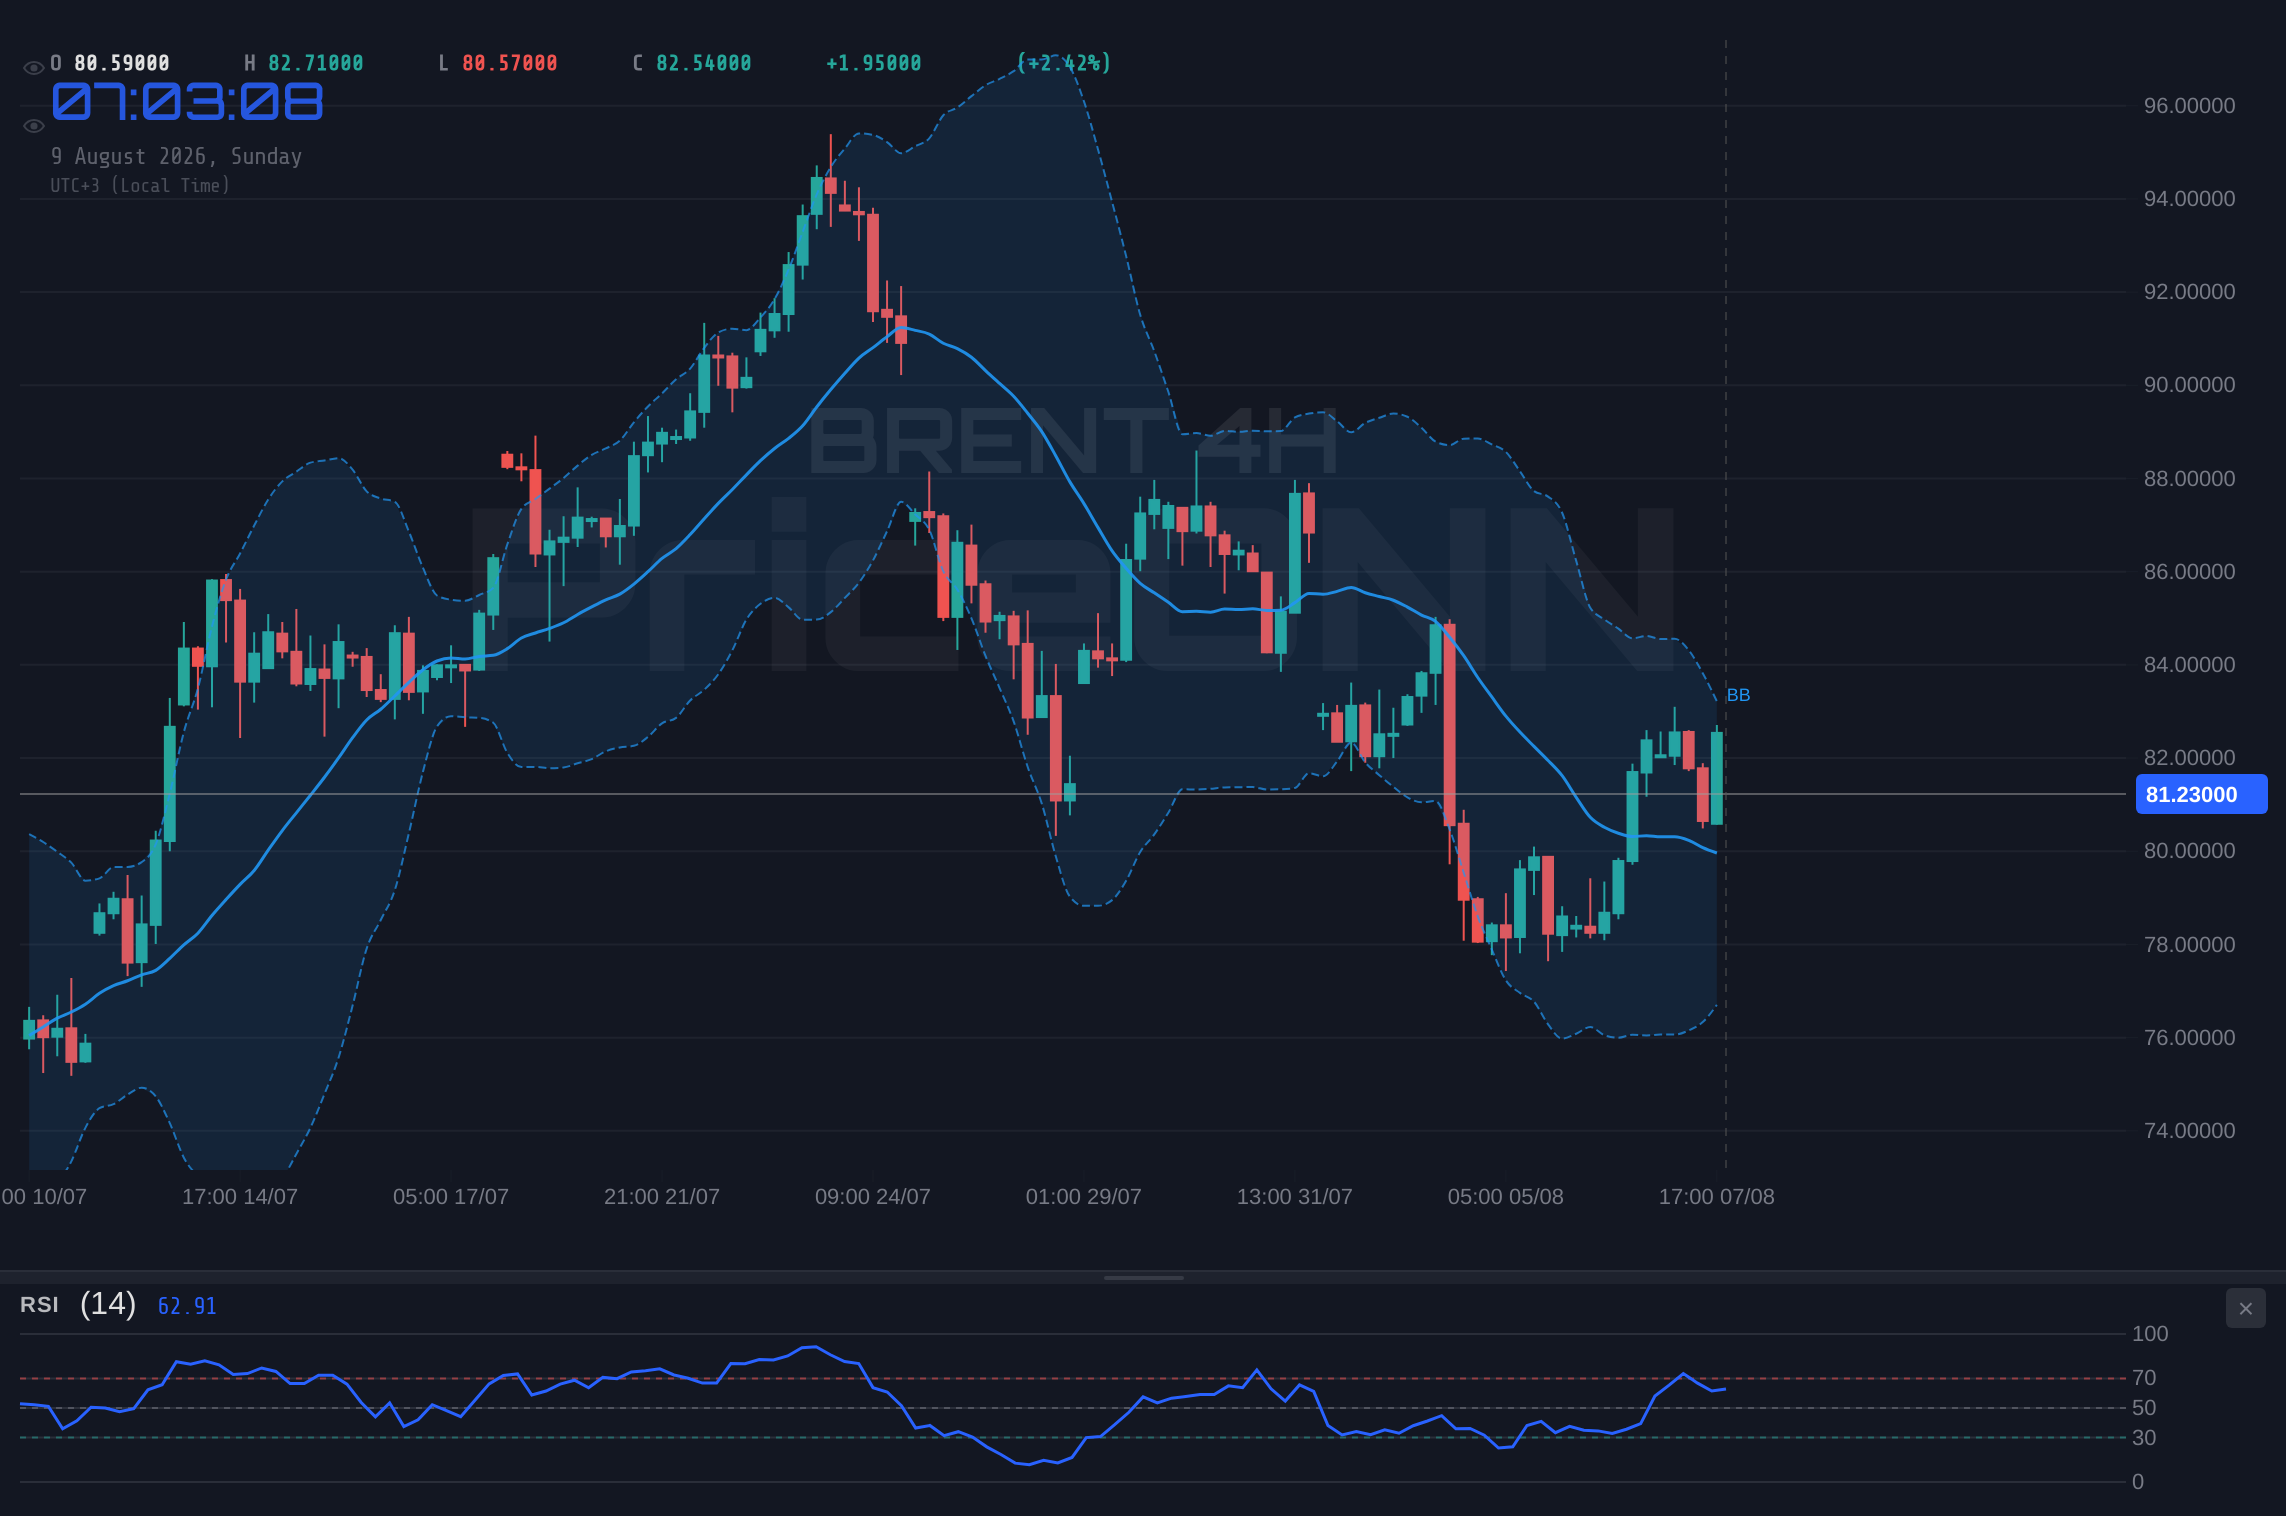Click the RSI indicator title
The image size is (2286, 1516).
(x=39, y=1305)
